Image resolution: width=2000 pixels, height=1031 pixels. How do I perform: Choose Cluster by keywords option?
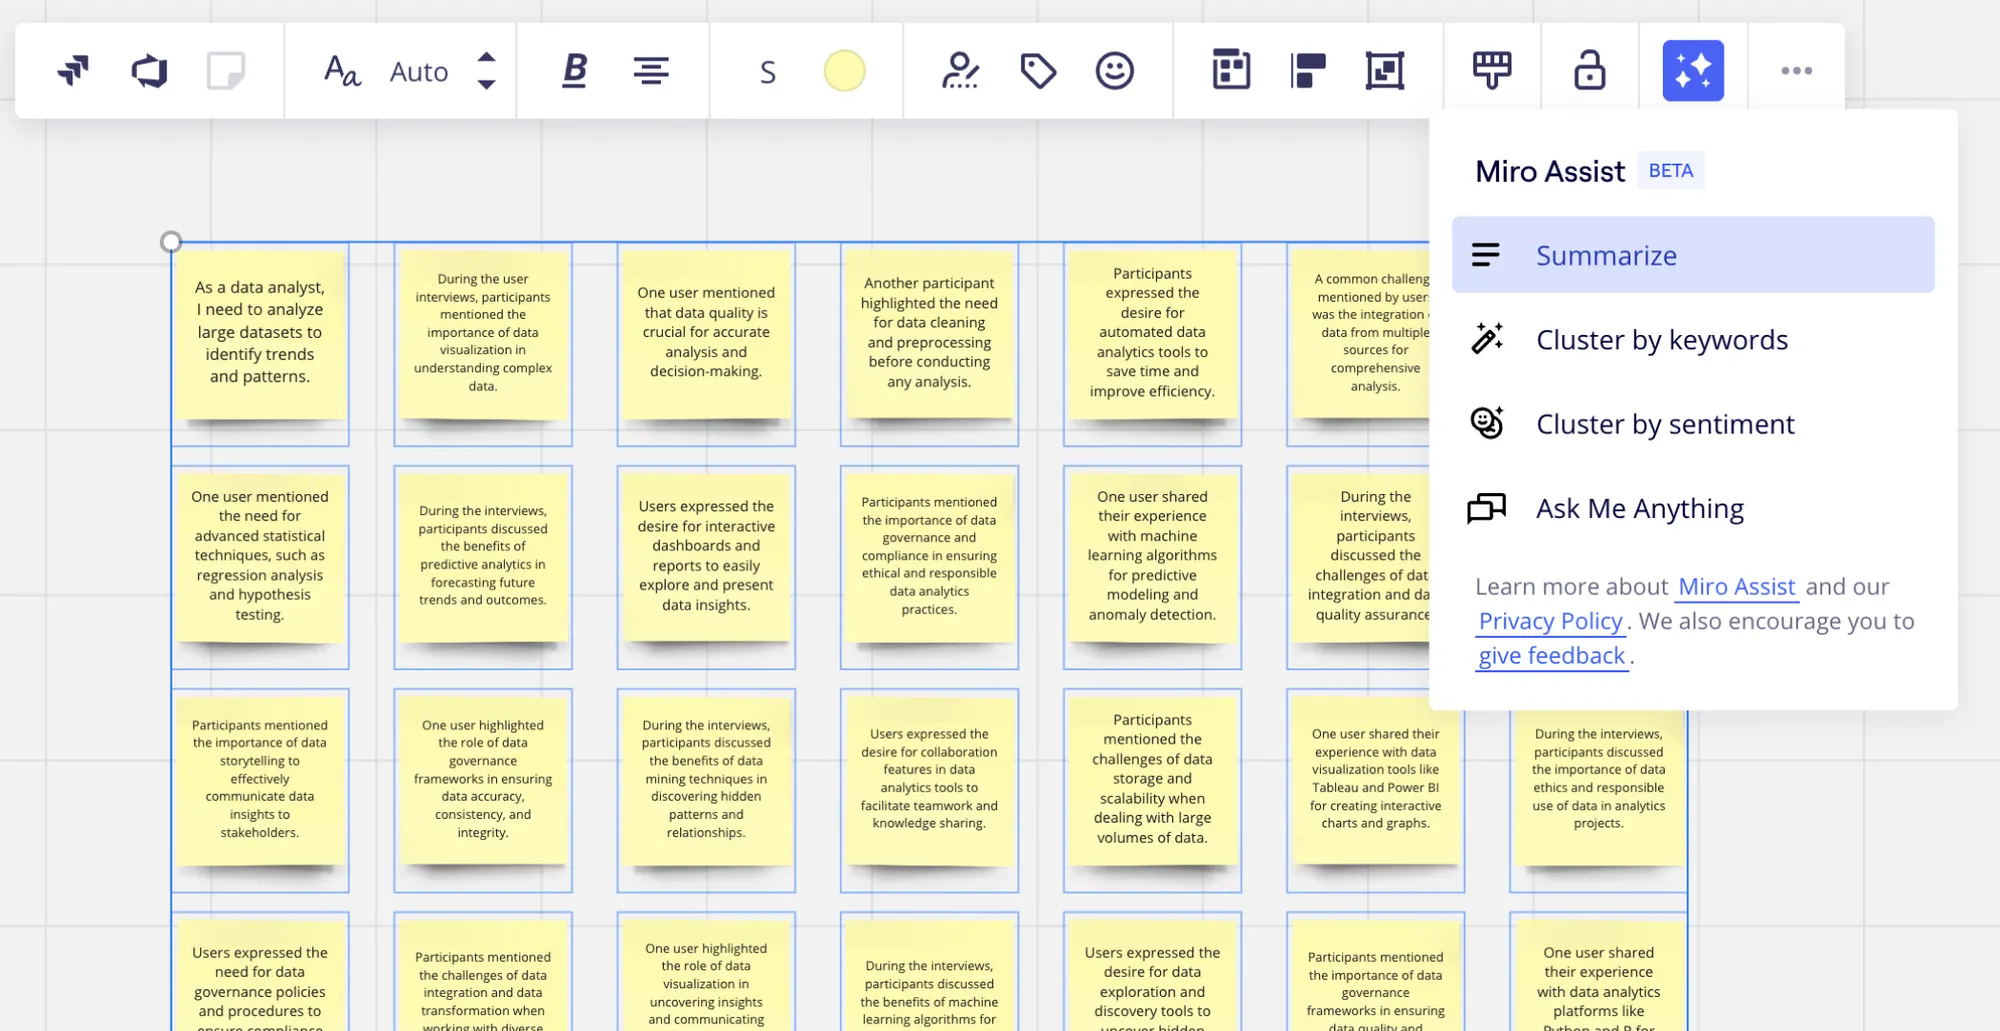[x=1661, y=340]
